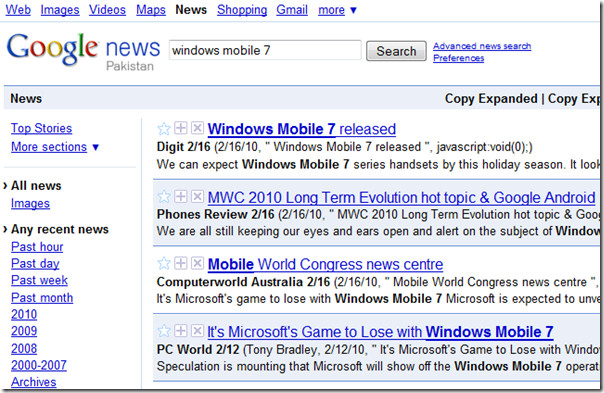Click 'Digit 2/16' source text
The width and height of the screenshot is (604, 393).
183,147
